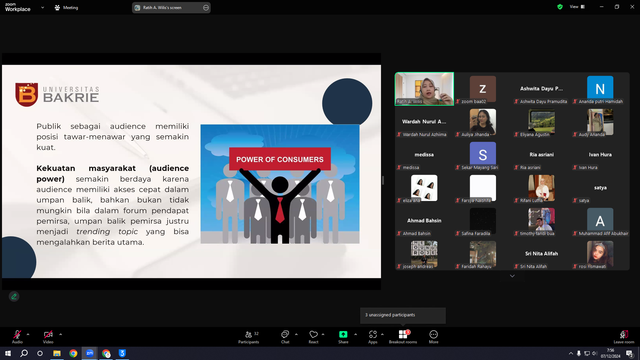The height and width of the screenshot is (360, 640).
Task: Open Windows taskbar search
Action: pyautogui.click(x=24, y=353)
